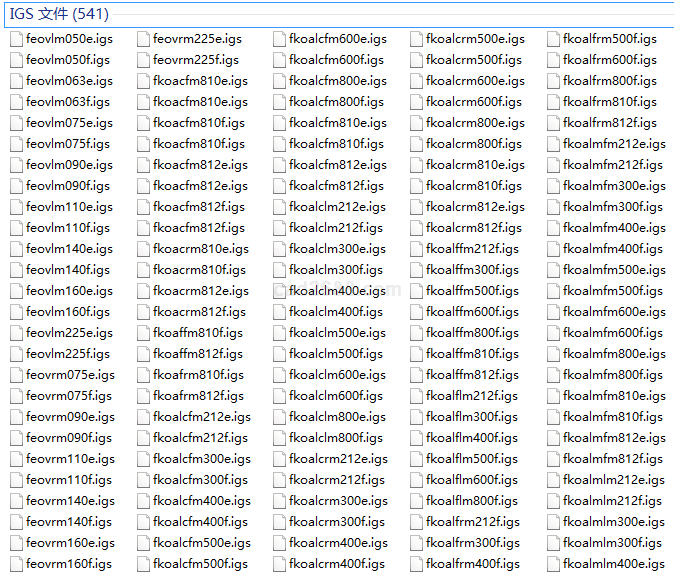Image resolution: width=674 pixels, height=577 pixels.
Task: Click the file icon of fkoalcfm600e.igs
Action: 279,39
